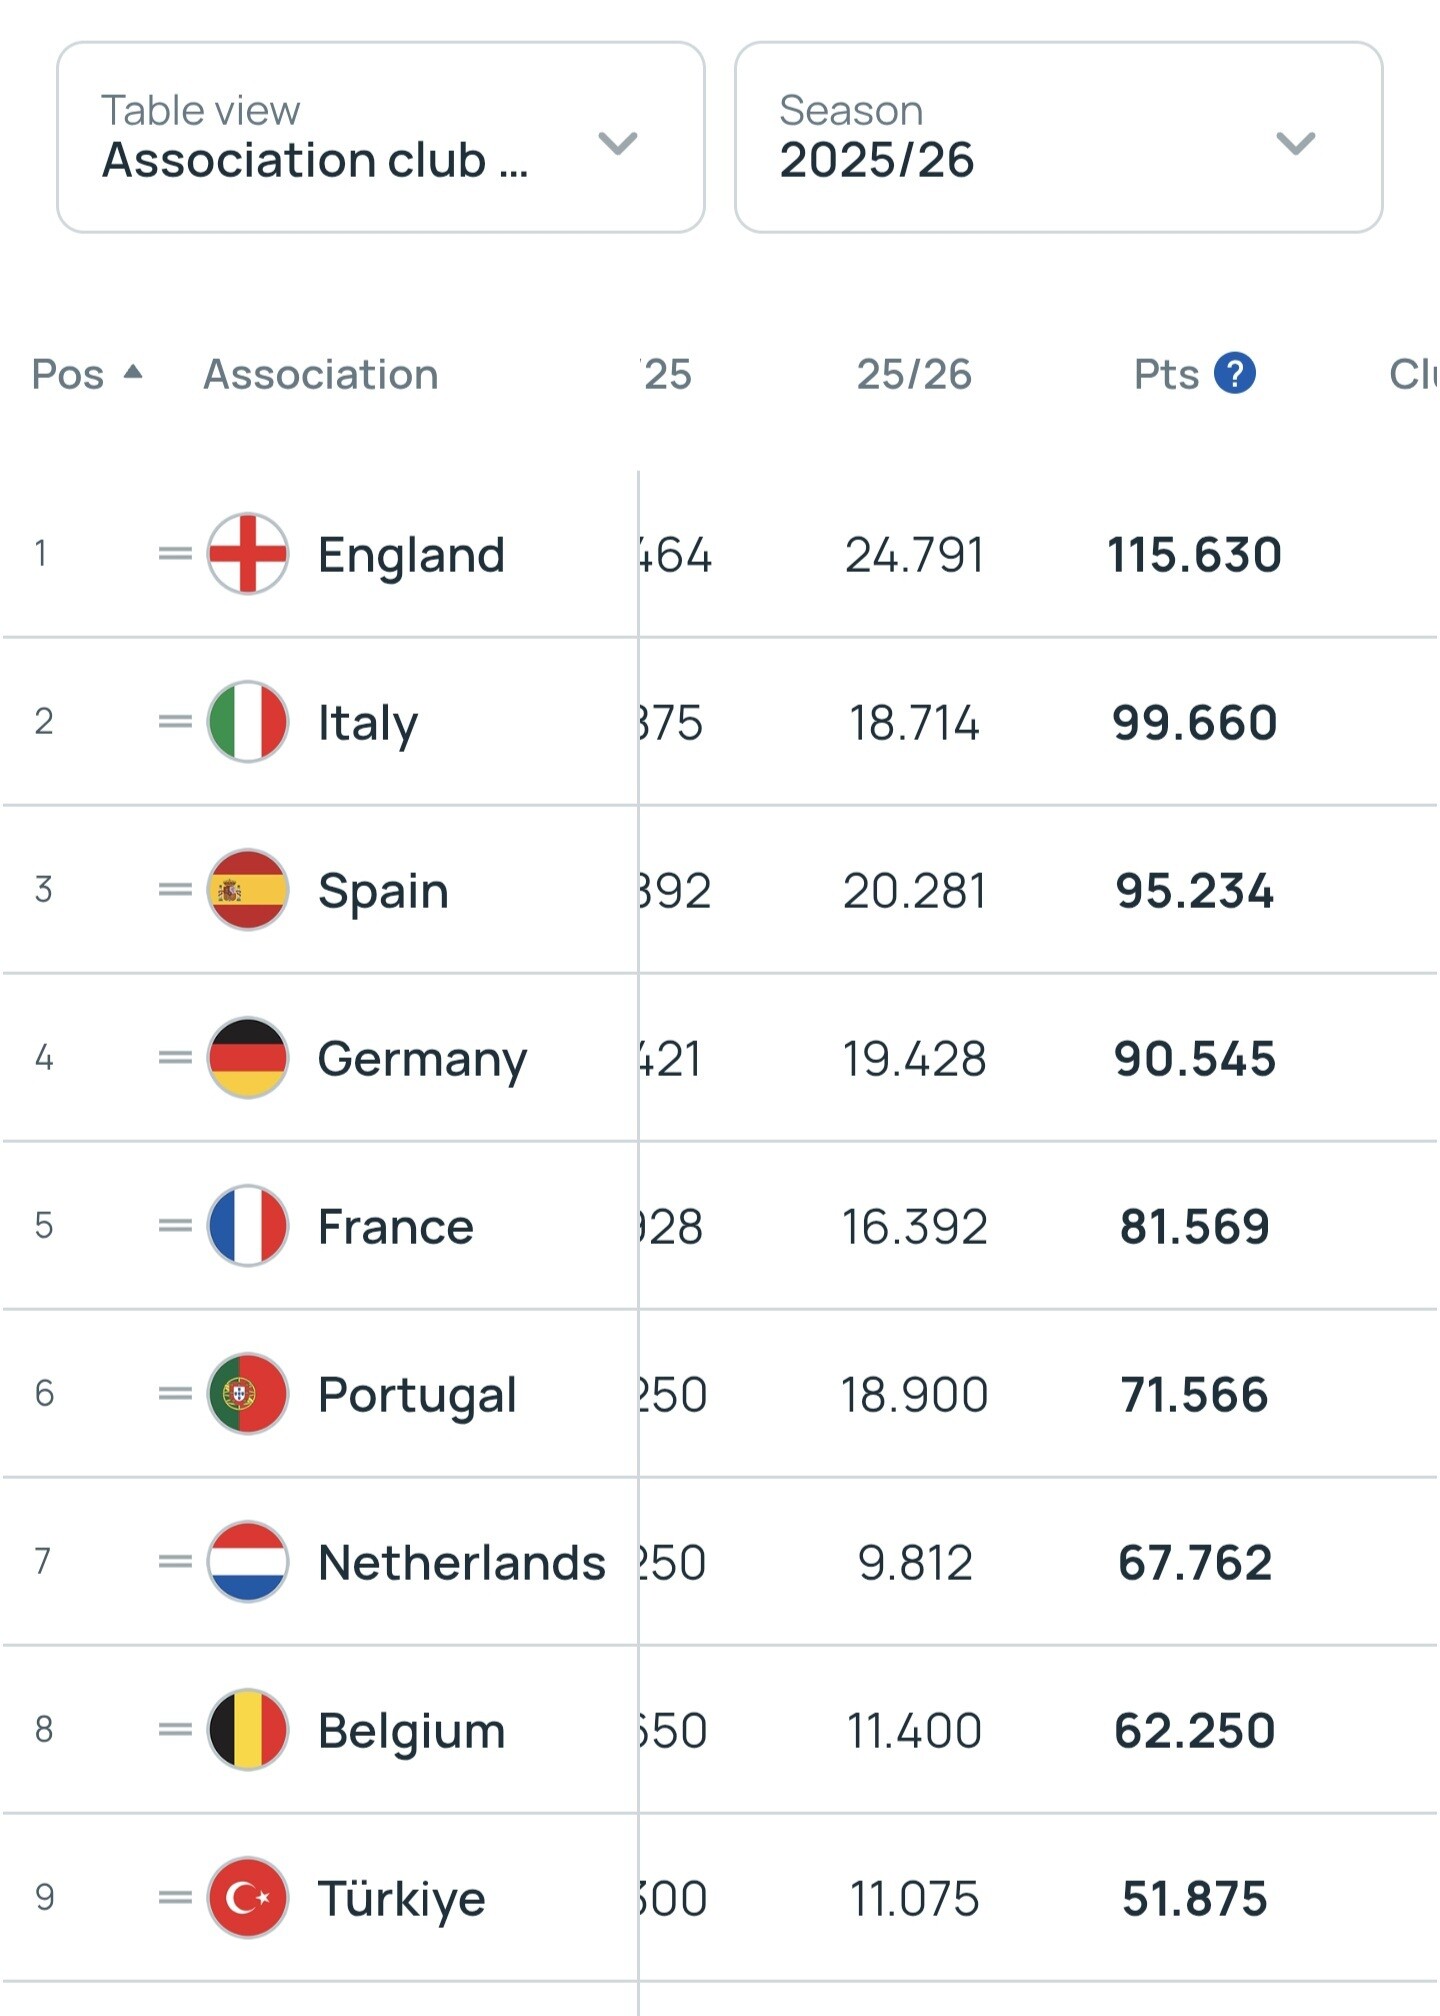1440x2016 pixels.
Task: Click the France flag icon
Action: [x=248, y=1226]
